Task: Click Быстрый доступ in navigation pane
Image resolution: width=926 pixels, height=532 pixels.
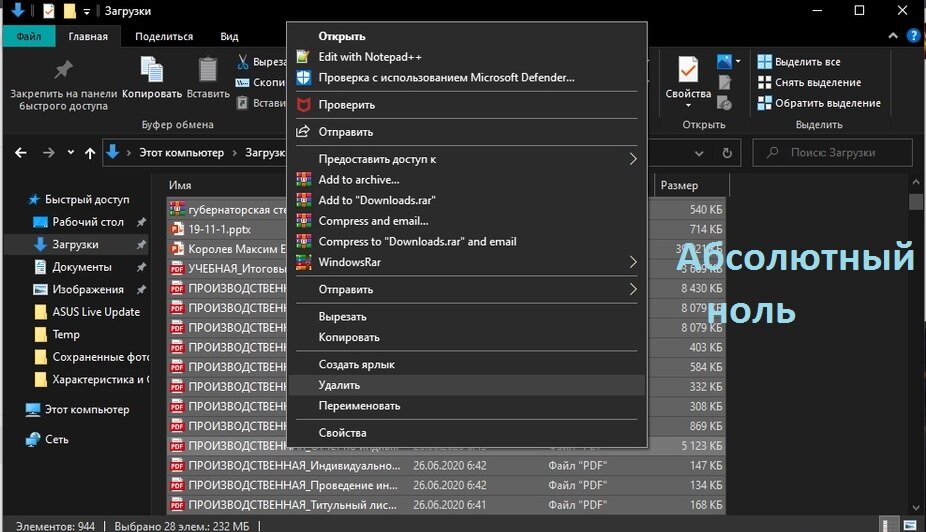Action: tap(87, 200)
